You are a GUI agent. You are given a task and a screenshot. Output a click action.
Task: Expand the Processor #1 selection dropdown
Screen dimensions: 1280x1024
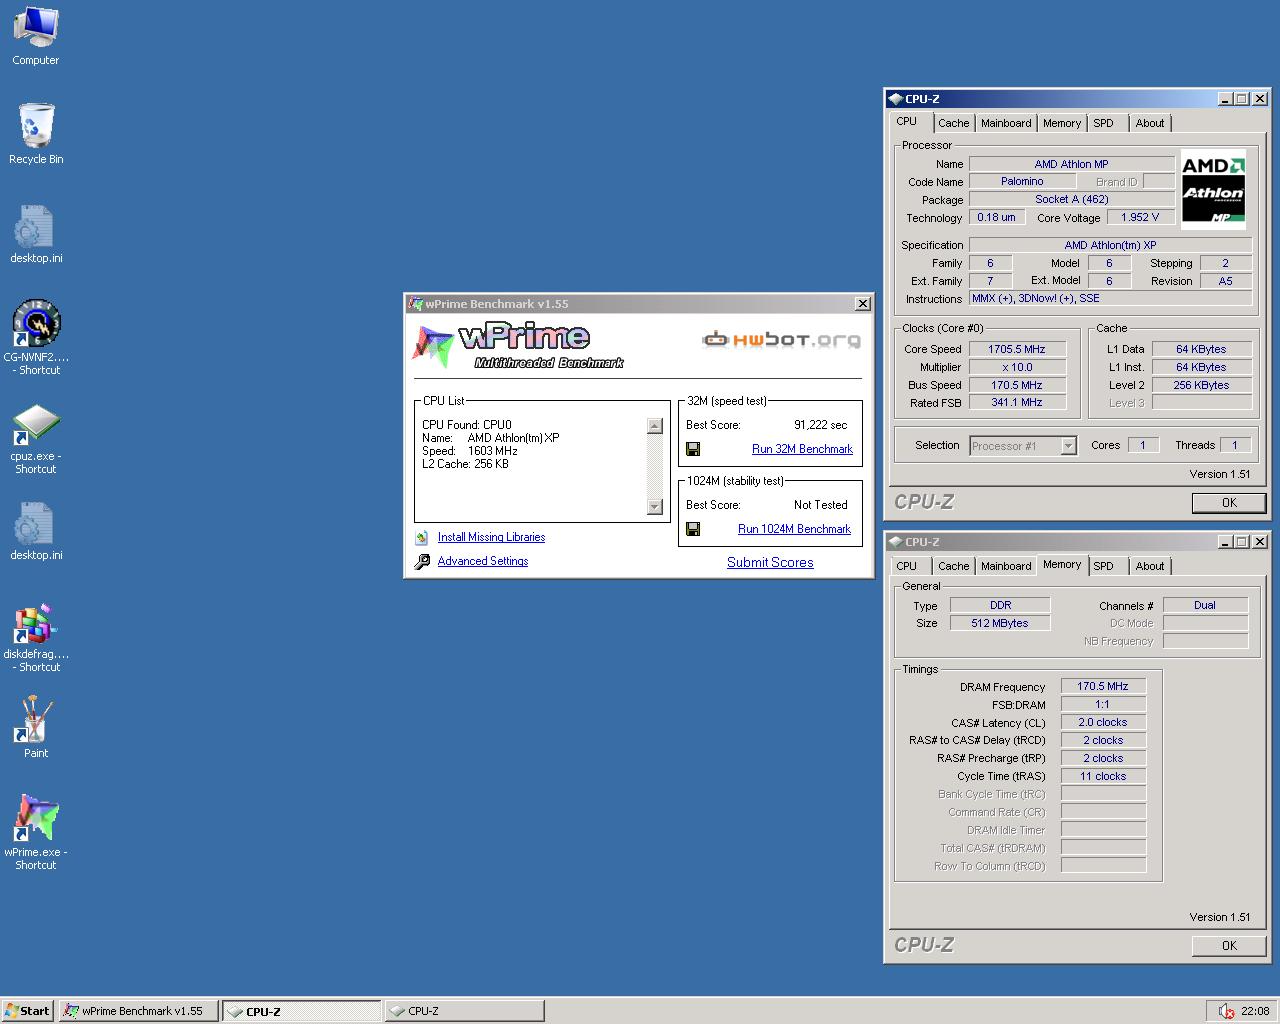click(1068, 446)
